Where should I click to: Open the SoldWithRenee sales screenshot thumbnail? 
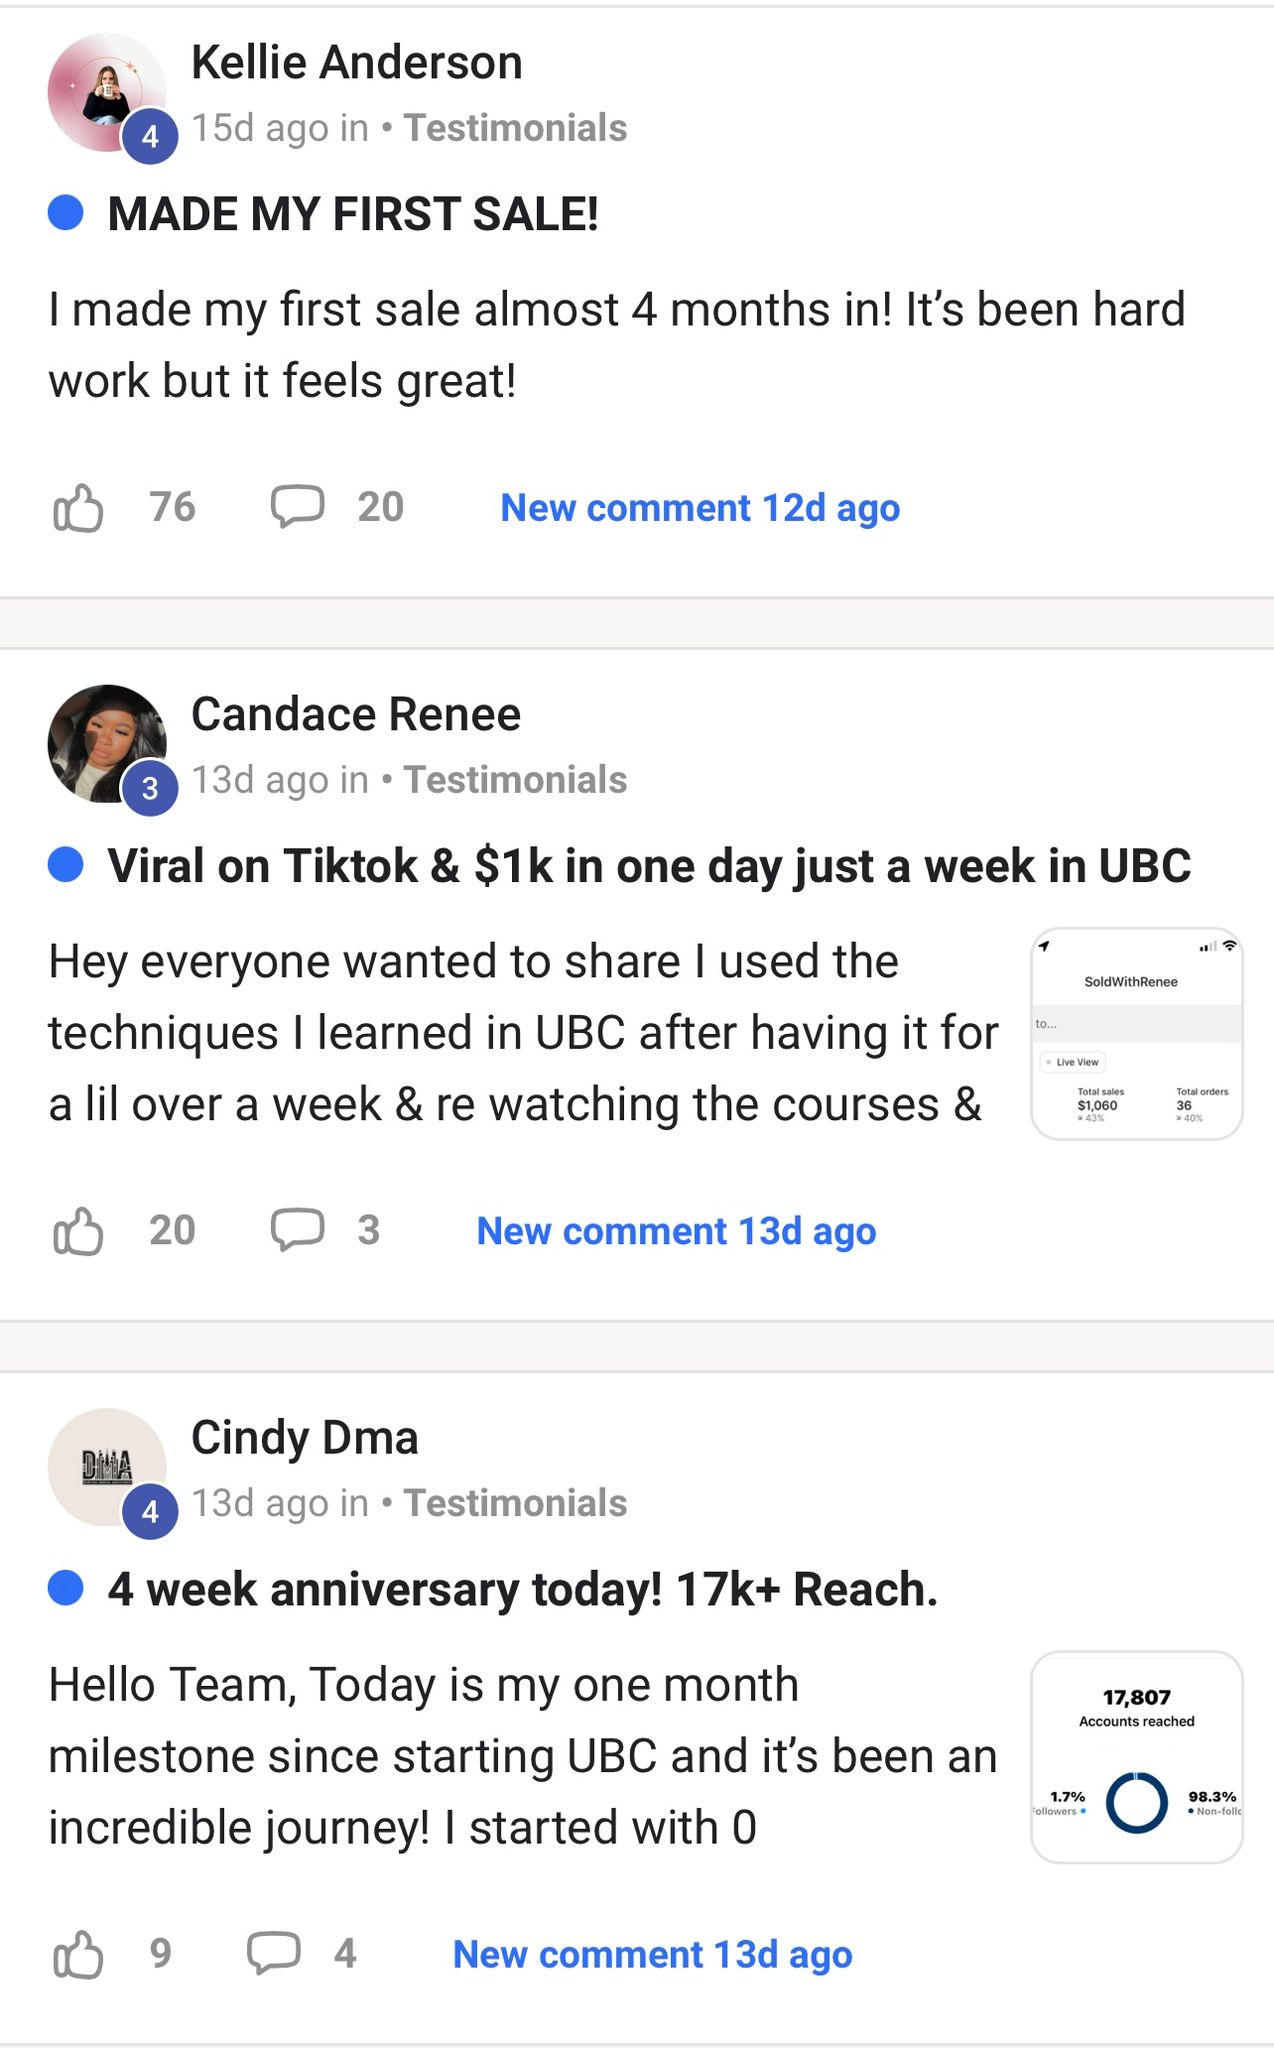(1137, 1034)
